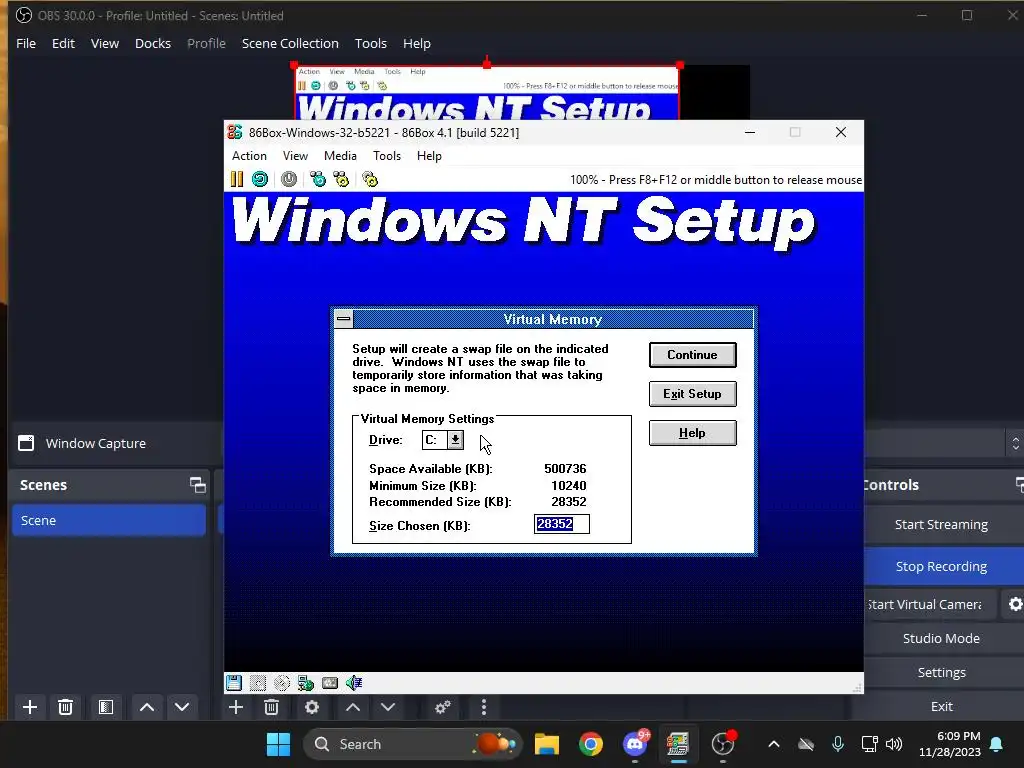Move the source up

[353, 707]
